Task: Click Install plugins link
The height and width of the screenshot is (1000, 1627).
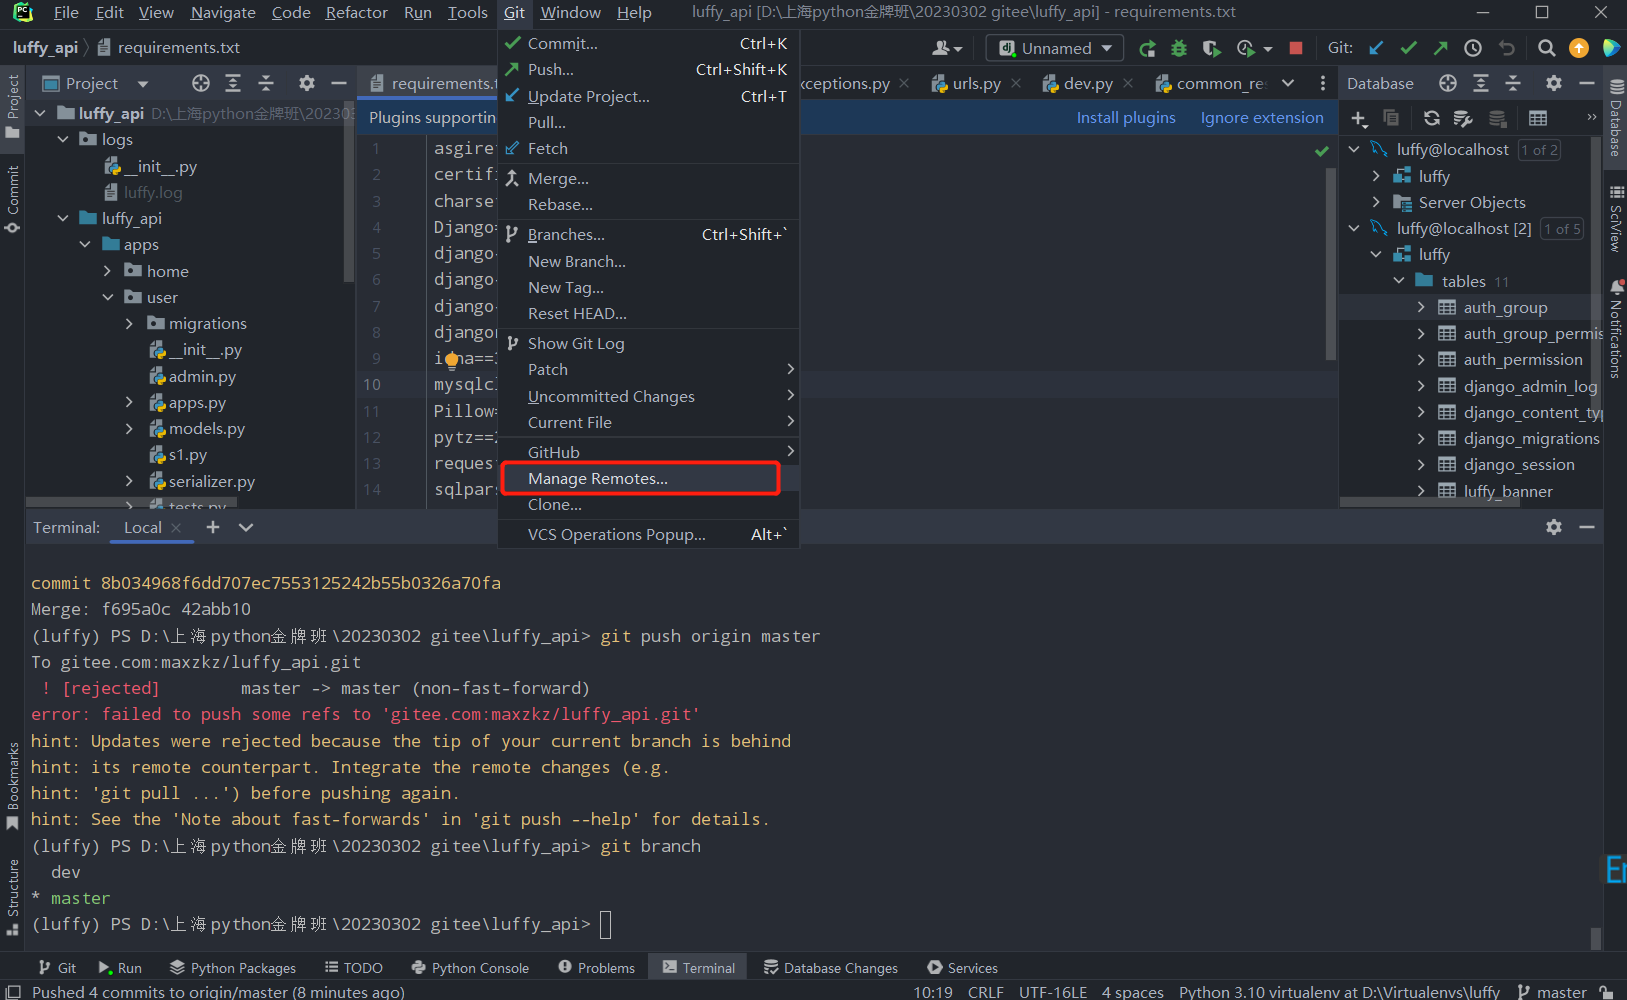Action: (1126, 118)
